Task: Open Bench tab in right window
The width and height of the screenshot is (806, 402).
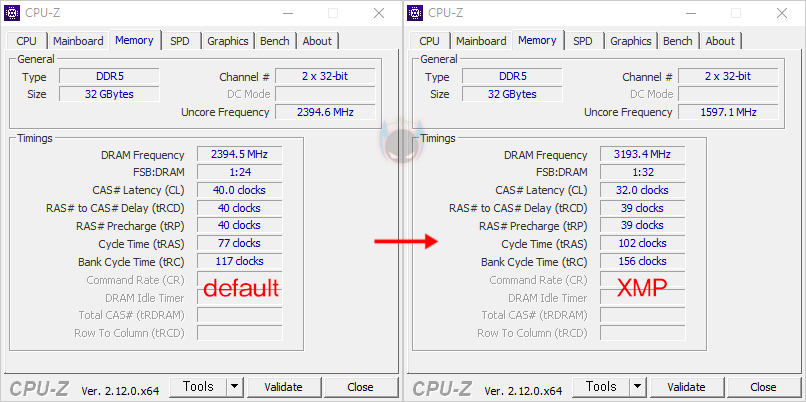Action: coord(677,41)
